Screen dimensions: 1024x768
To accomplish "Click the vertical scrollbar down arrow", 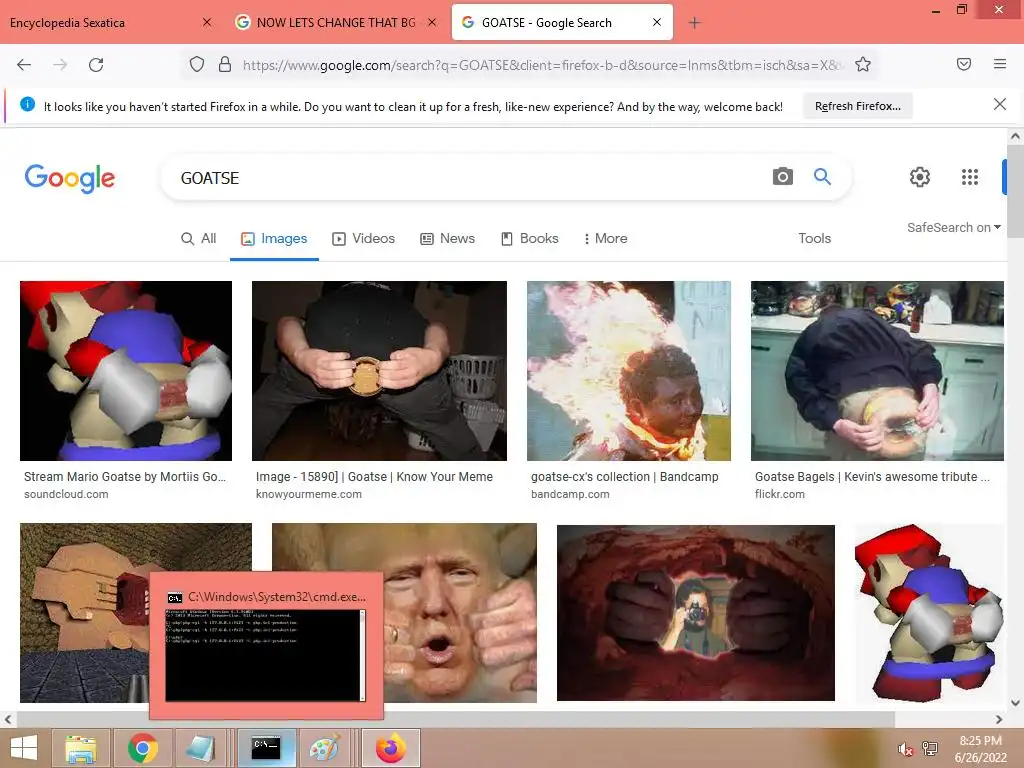I will click(x=1015, y=703).
